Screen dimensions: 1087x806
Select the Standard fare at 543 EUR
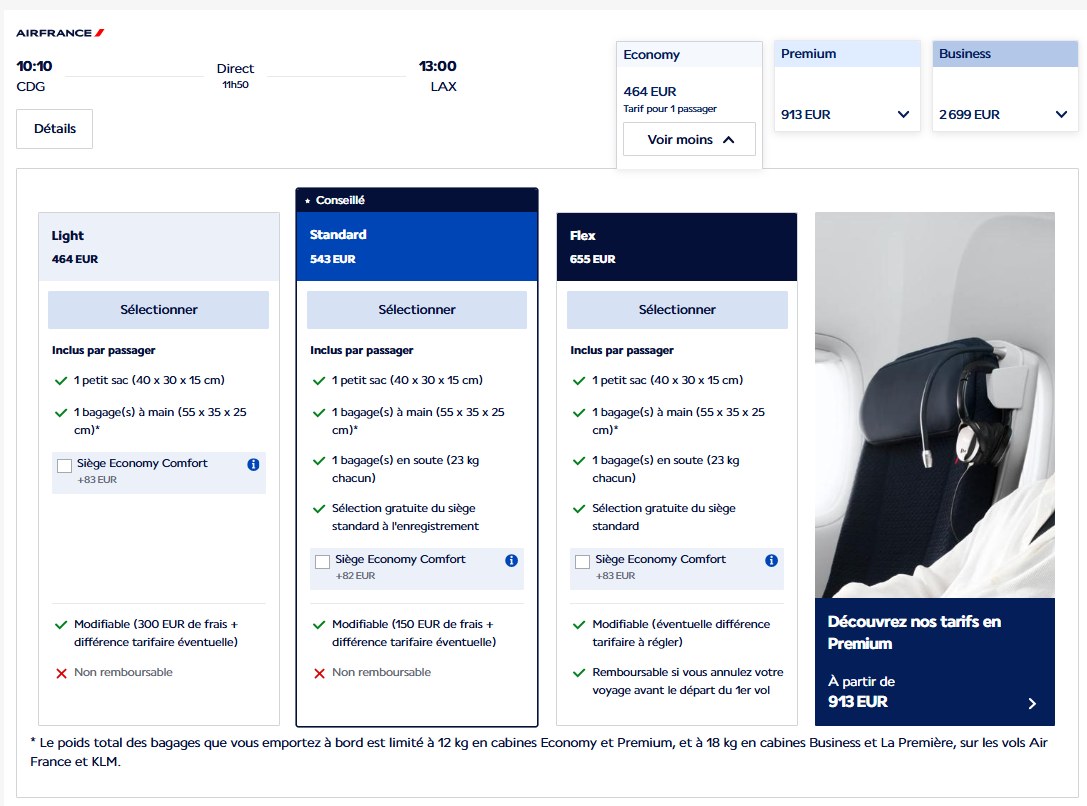point(417,310)
